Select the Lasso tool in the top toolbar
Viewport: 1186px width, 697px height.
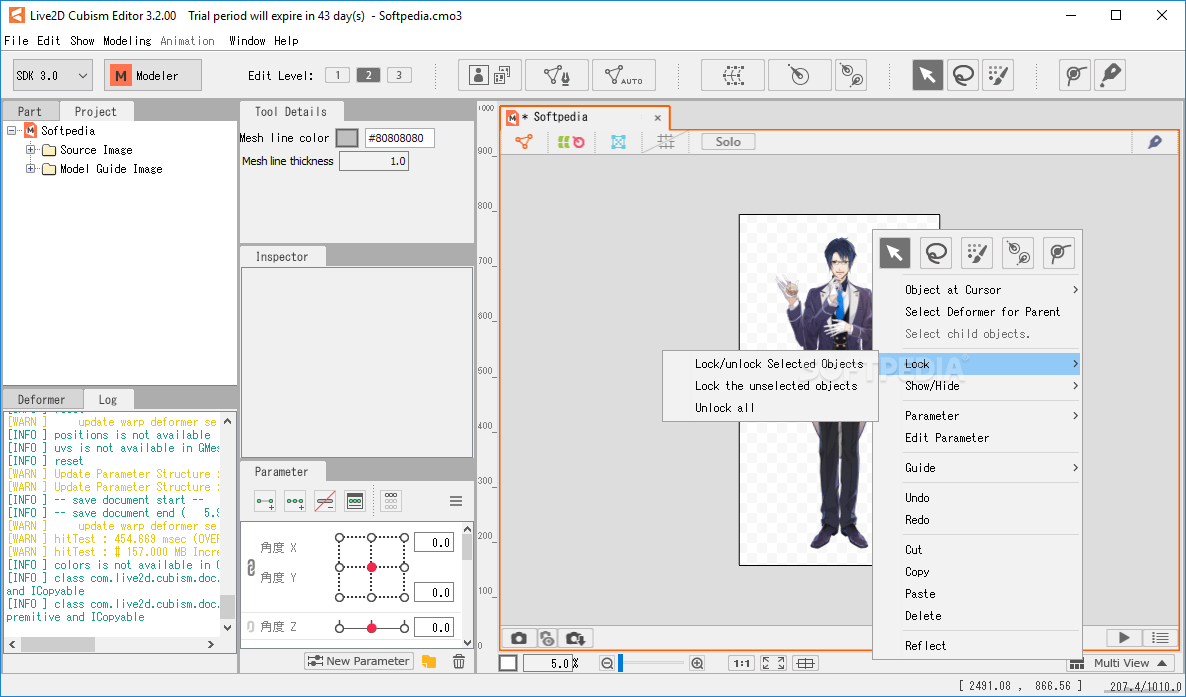click(963, 75)
